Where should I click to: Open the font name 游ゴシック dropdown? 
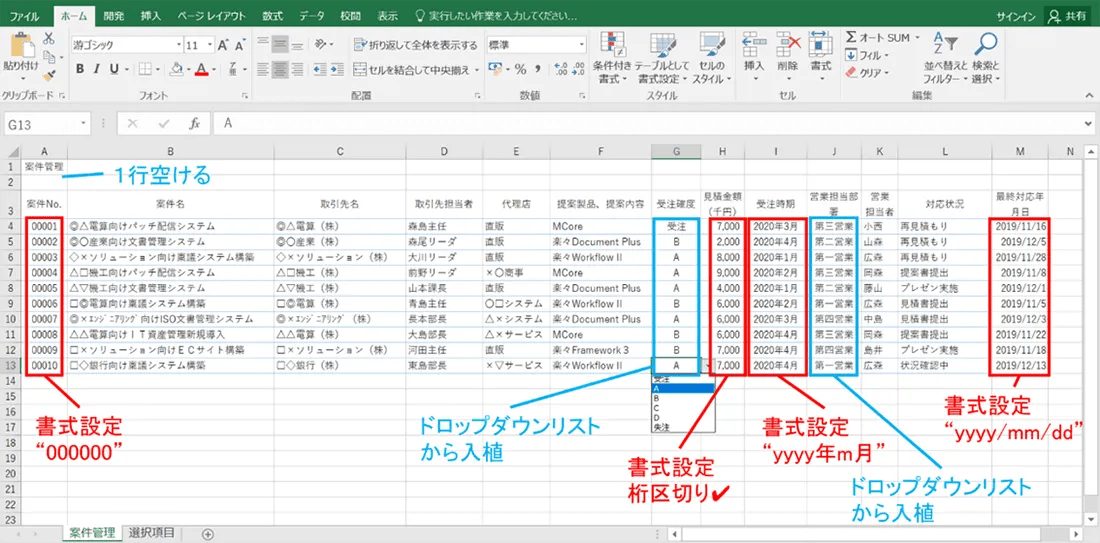point(178,45)
